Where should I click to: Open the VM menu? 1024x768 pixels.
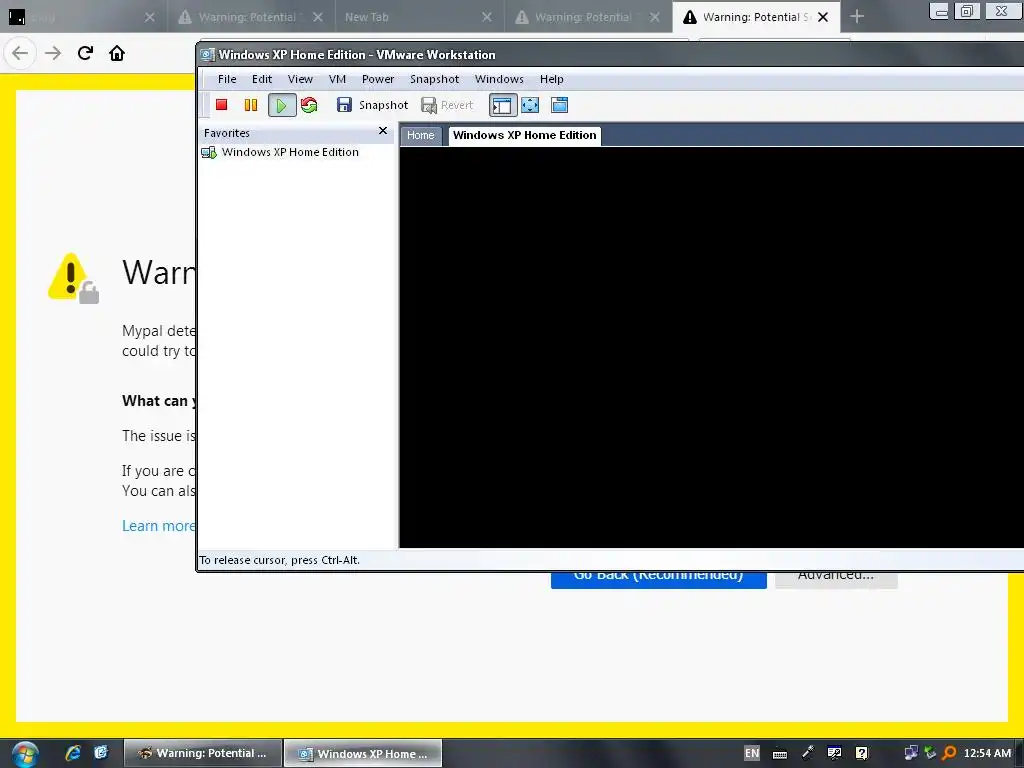pos(337,79)
